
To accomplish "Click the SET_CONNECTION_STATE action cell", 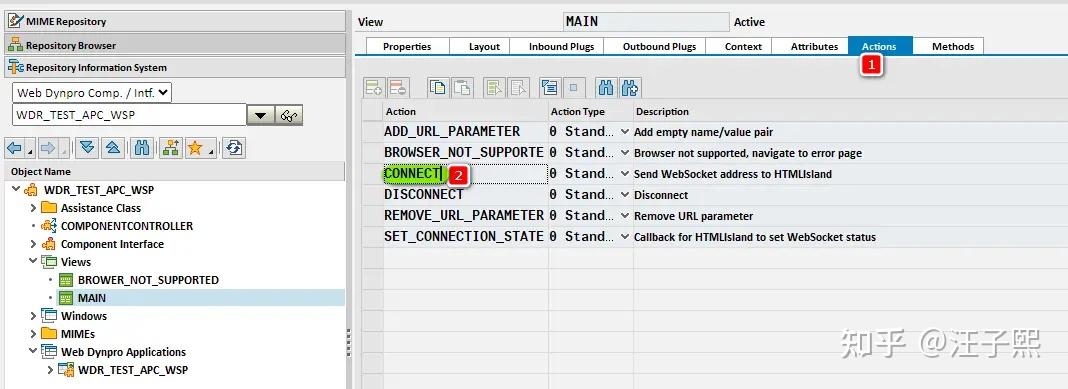I will click(466, 237).
